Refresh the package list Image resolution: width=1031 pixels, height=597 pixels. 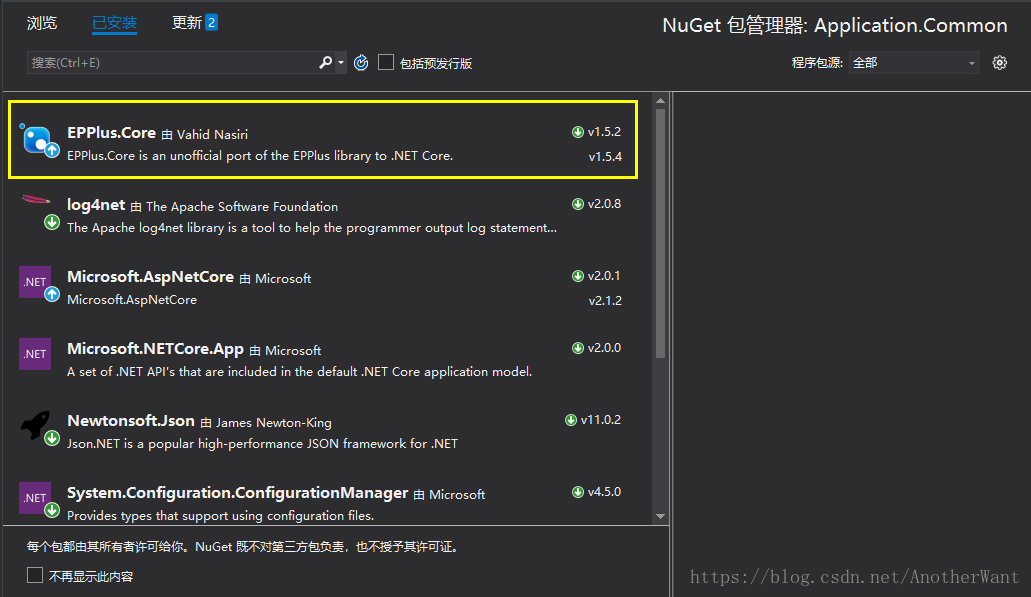pyautogui.click(x=361, y=62)
